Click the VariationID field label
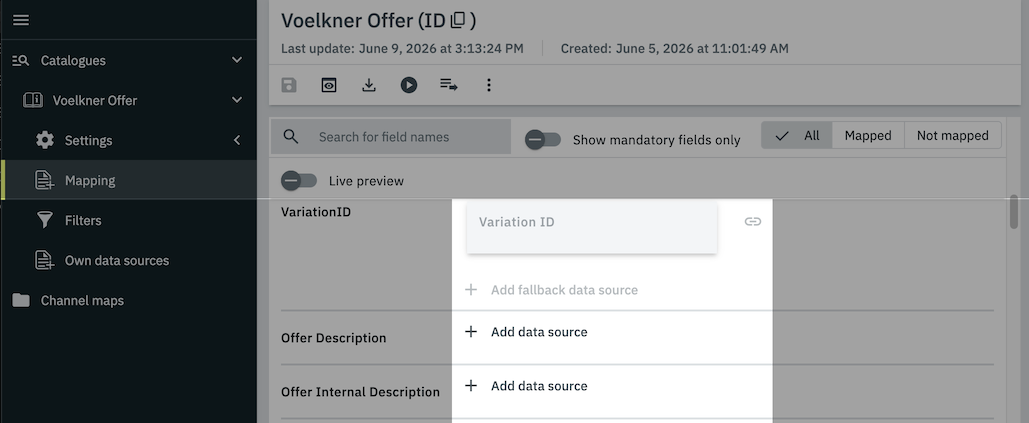Image resolution: width=1029 pixels, height=423 pixels. click(x=316, y=212)
